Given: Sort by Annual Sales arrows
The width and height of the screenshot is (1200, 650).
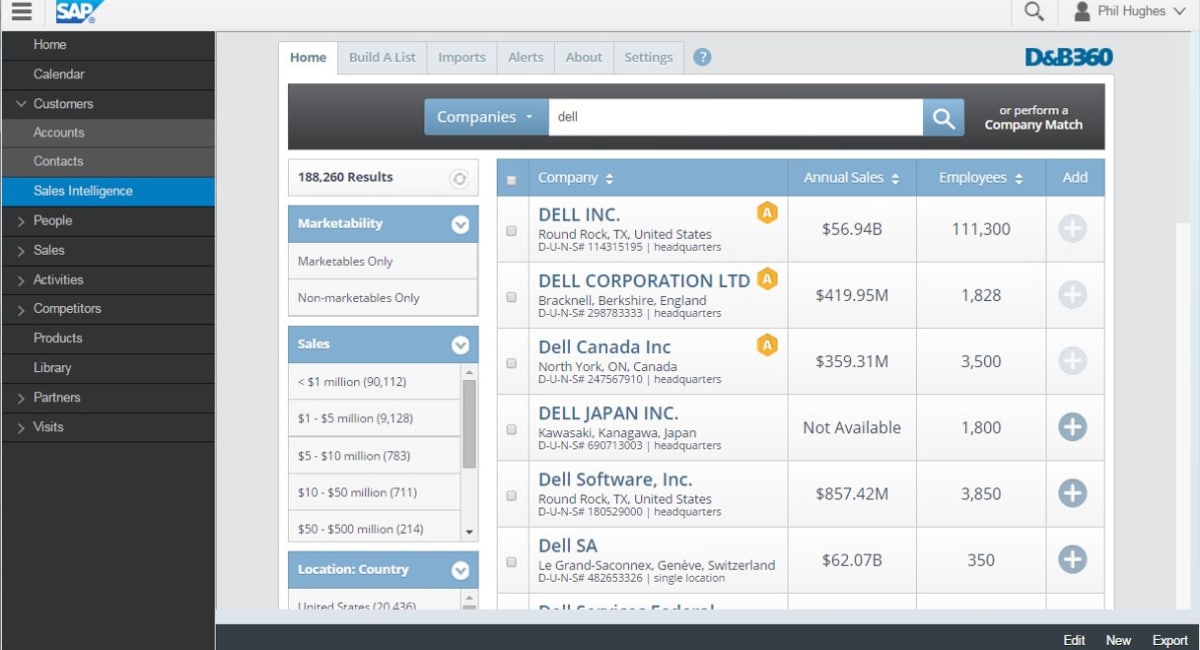Looking at the screenshot, I should tap(895, 178).
